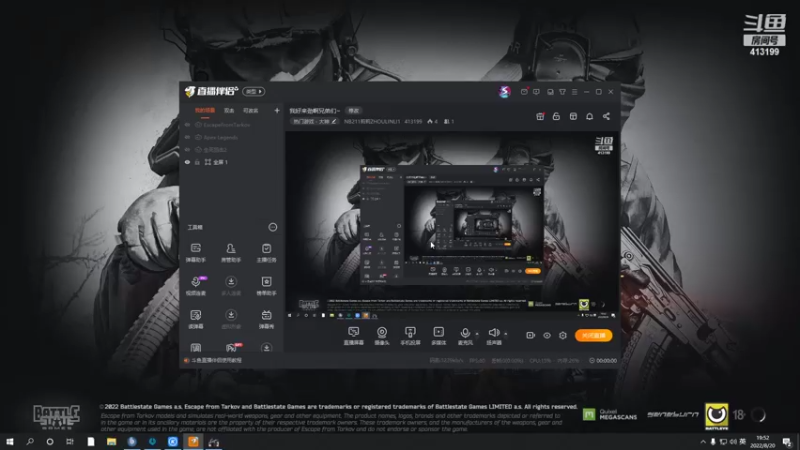Image resolution: width=800 pixels, height=450 pixels.
Task: Add a new scene with plus
Action: point(277,110)
